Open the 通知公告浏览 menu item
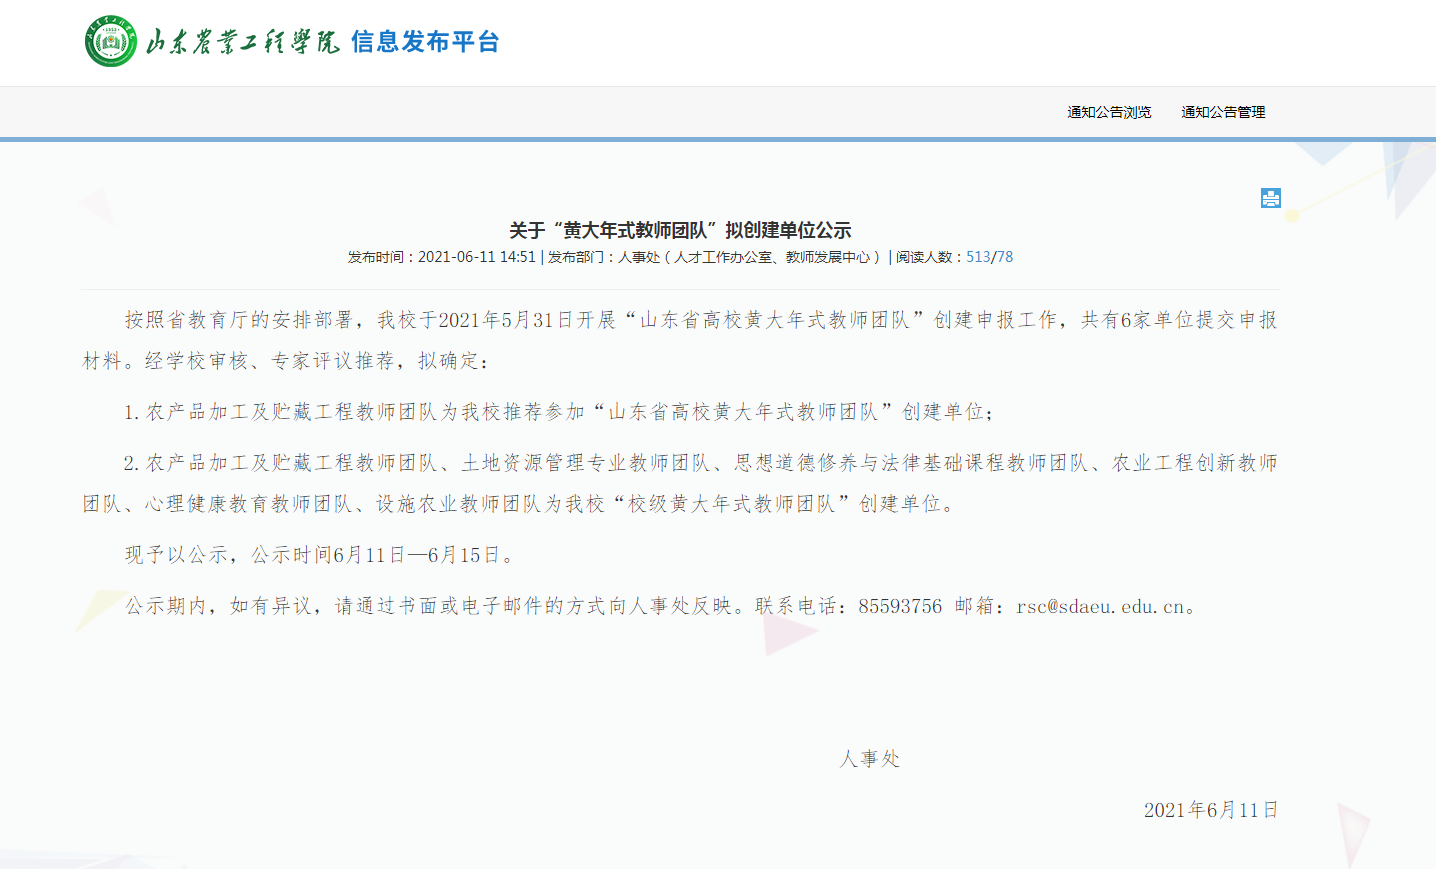The height and width of the screenshot is (869, 1436). [x=1109, y=112]
